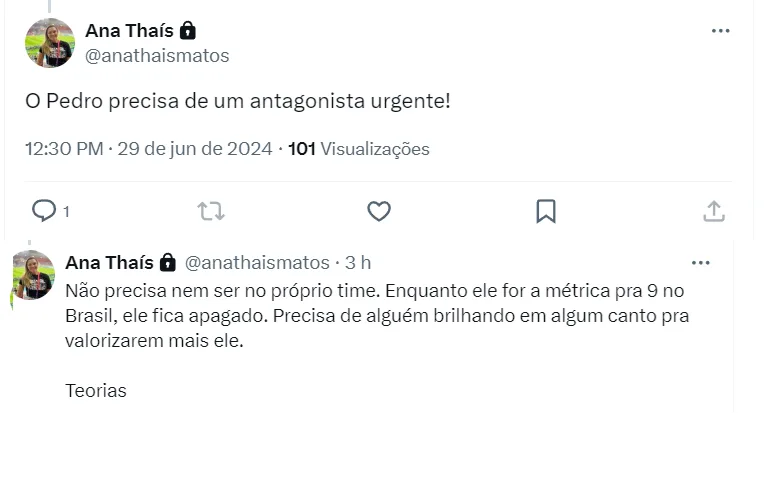This screenshot has height=483, width=775.
Task: Click the reply speech bubble icon
Action: point(44,210)
